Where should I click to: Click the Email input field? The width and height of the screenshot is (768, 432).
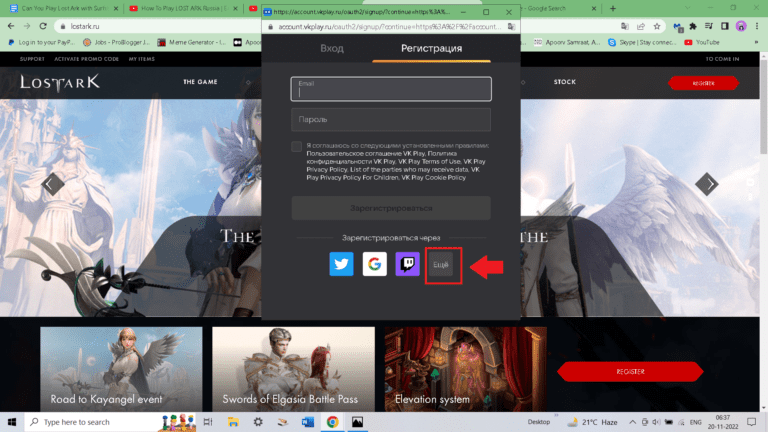pyautogui.click(x=391, y=89)
